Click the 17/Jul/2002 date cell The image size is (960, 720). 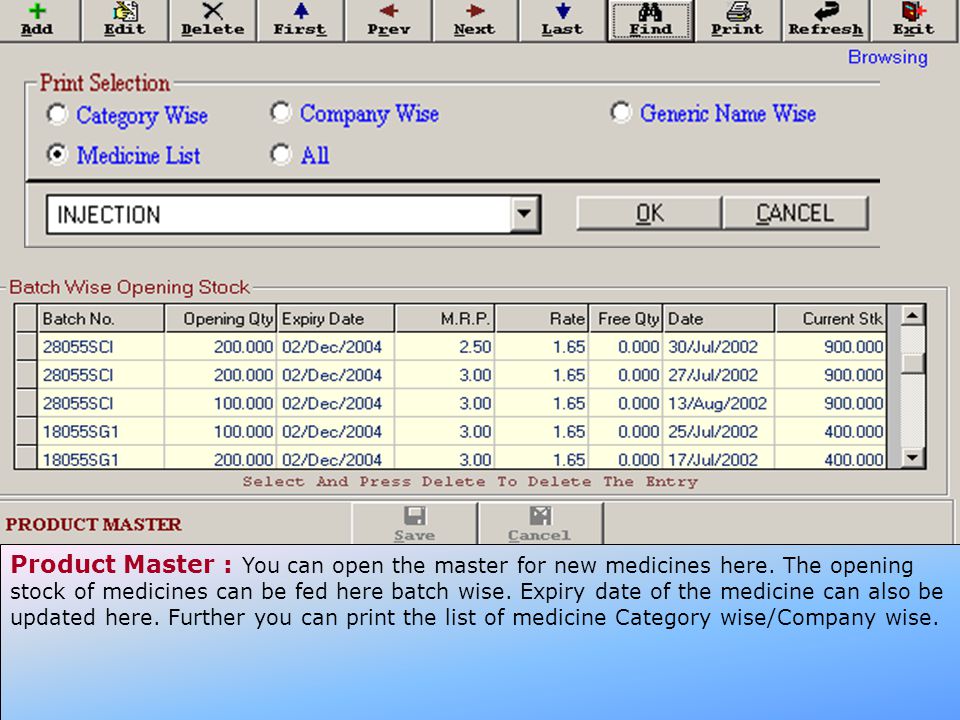pyautogui.click(x=719, y=458)
